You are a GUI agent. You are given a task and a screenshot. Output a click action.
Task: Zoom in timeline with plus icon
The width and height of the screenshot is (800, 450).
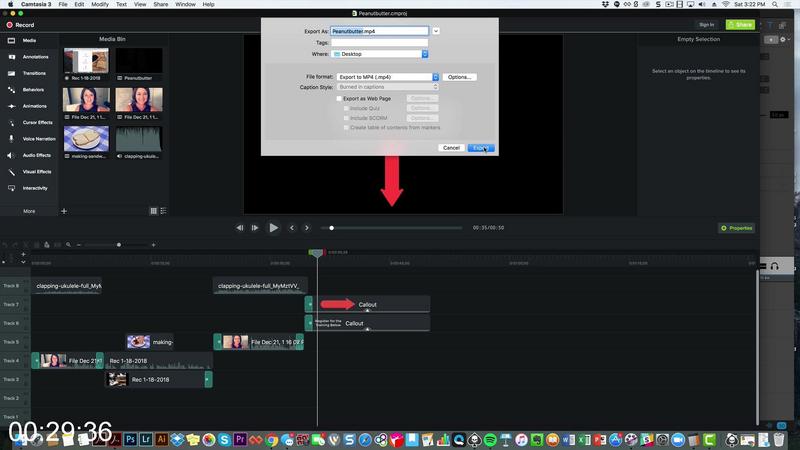point(153,245)
